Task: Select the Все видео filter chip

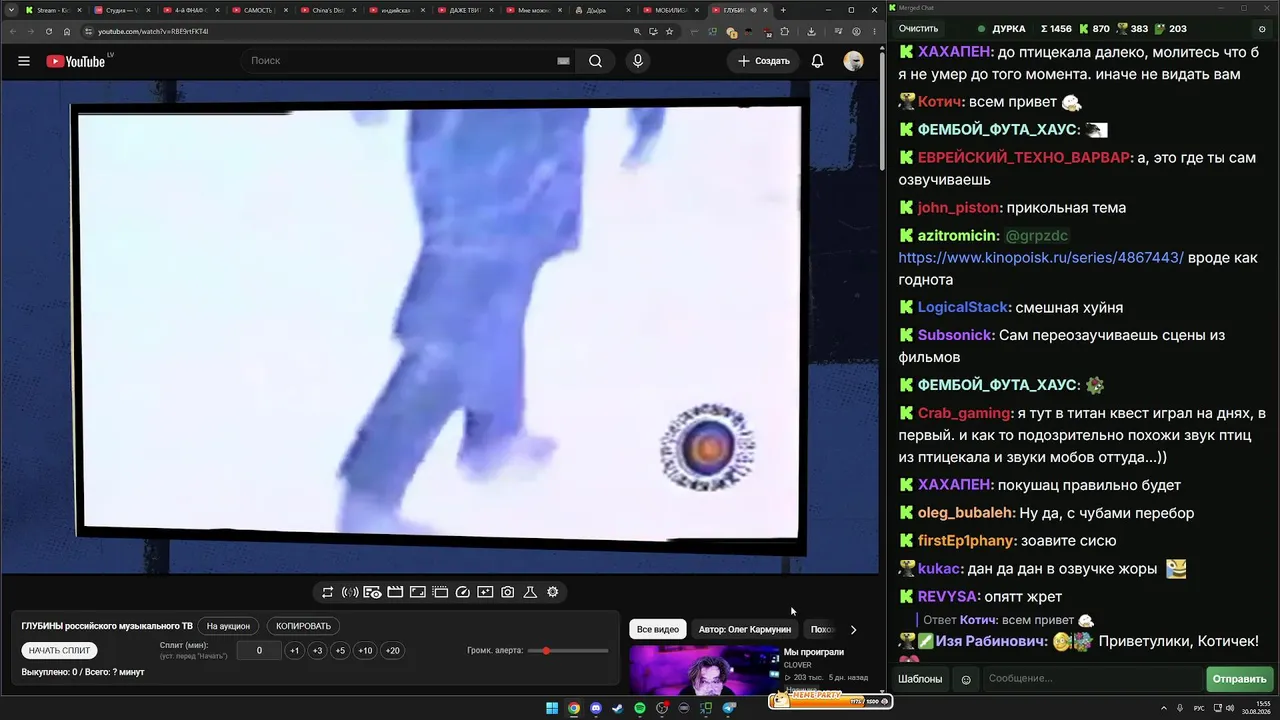Action: 658,630
